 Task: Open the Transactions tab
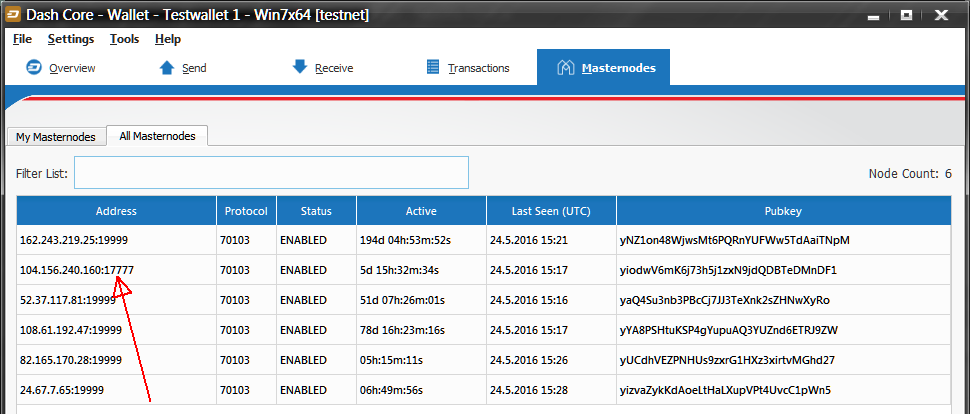coord(468,68)
